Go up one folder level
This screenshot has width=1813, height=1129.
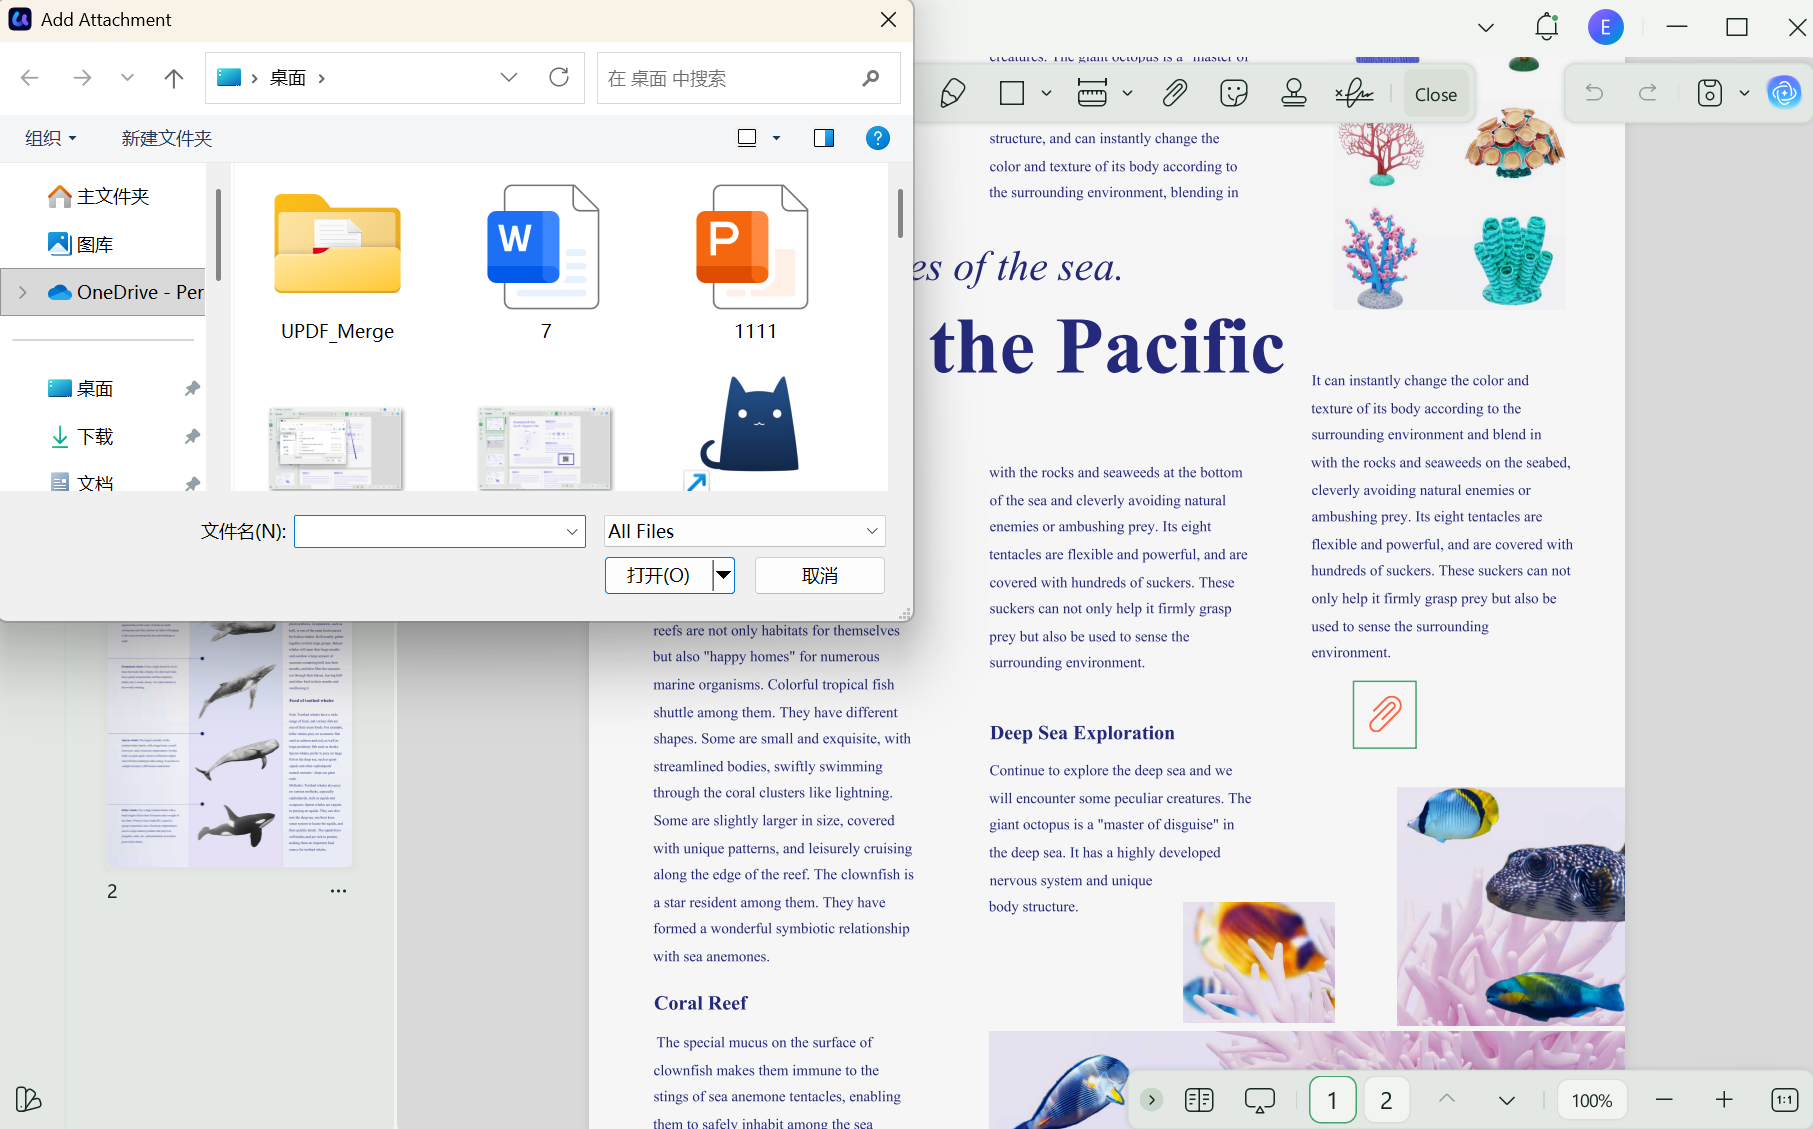tap(173, 78)
